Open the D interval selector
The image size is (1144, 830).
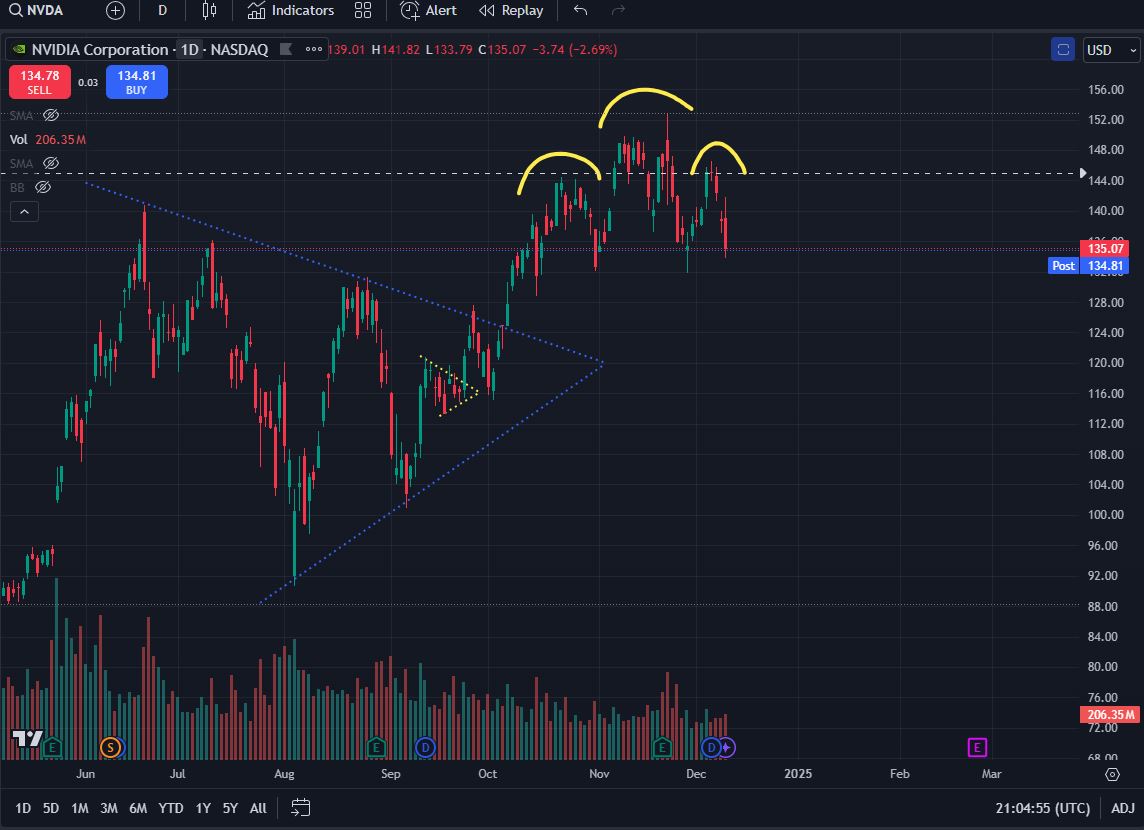pos(162,10)
